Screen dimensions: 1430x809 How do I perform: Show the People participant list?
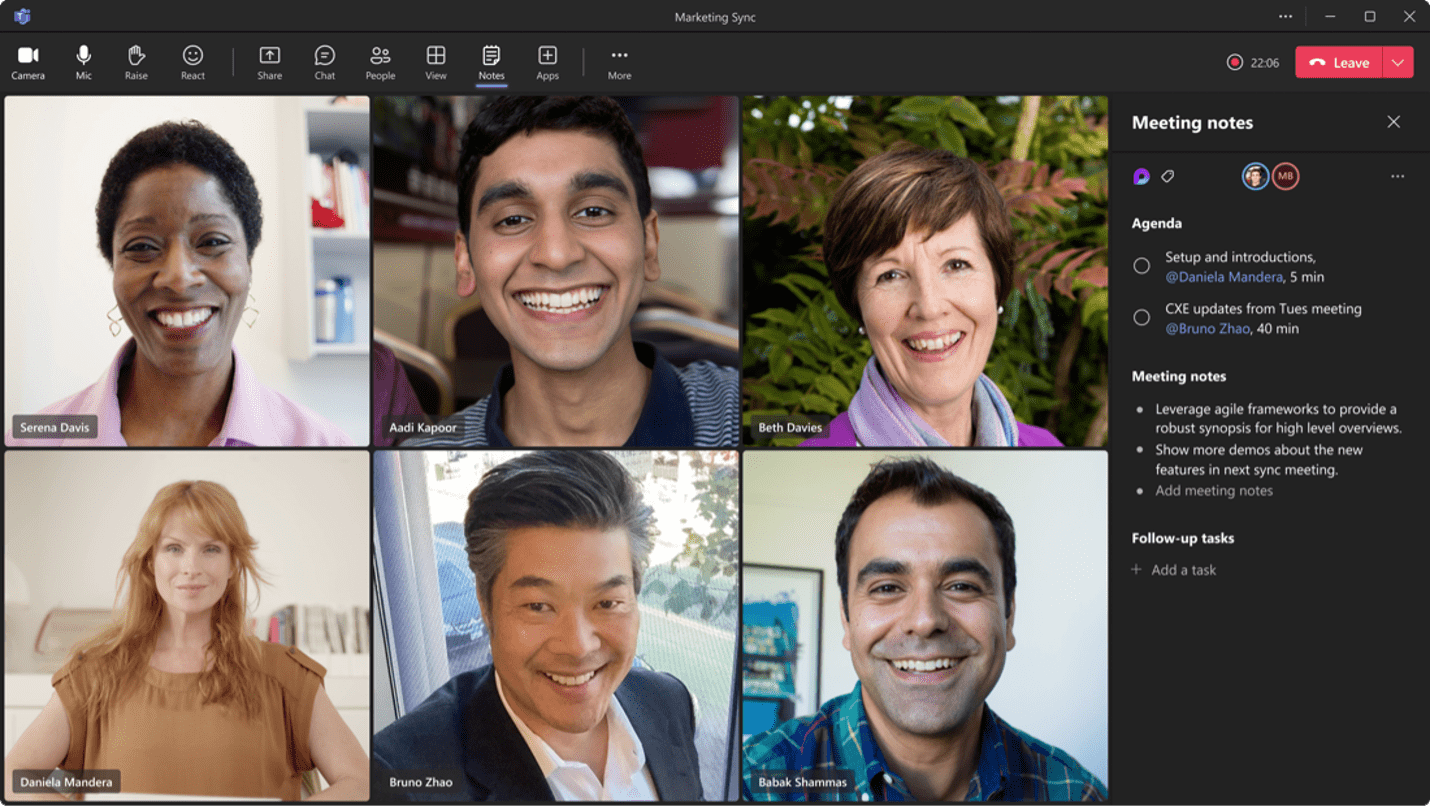pyautogui.click(x=380, y=62)
